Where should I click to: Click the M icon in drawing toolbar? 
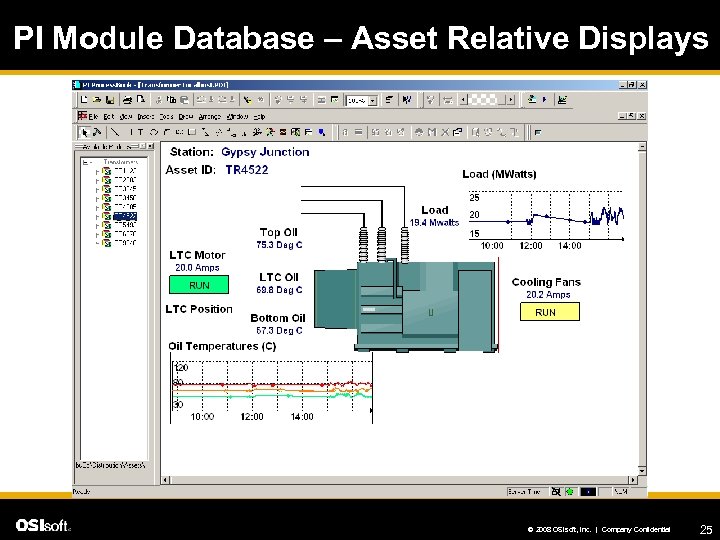432,132
